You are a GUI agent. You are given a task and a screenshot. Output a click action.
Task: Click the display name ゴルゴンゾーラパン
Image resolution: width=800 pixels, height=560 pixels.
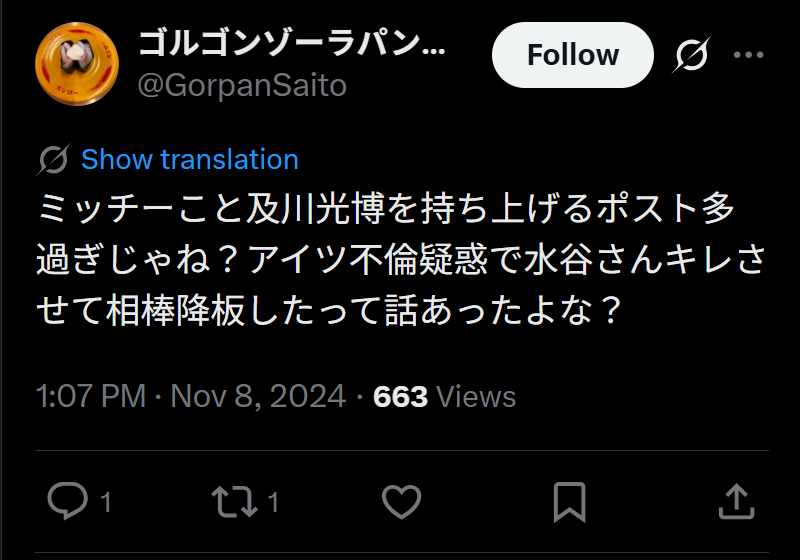coord(291,45)
